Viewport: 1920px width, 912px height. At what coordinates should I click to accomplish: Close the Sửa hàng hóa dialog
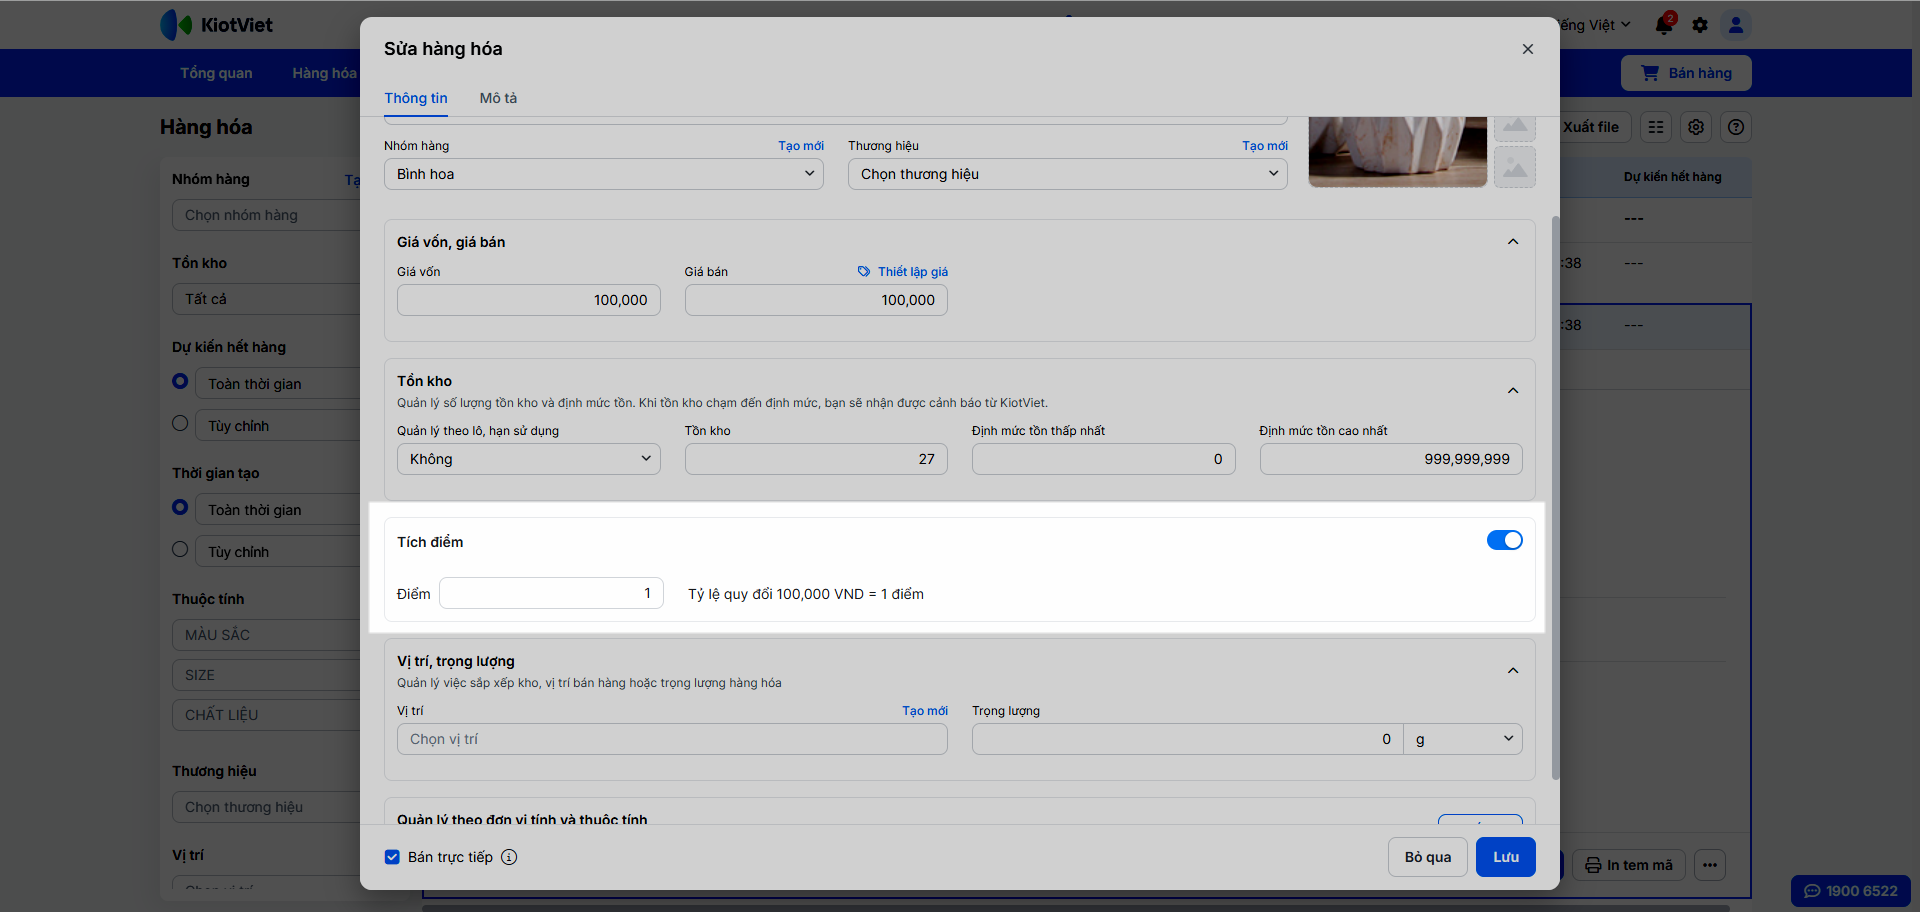coord(1527,49)
